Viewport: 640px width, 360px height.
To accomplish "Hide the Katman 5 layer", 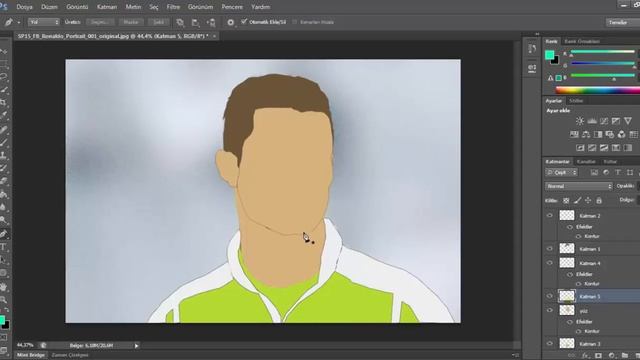I will (x=549, y=296).
